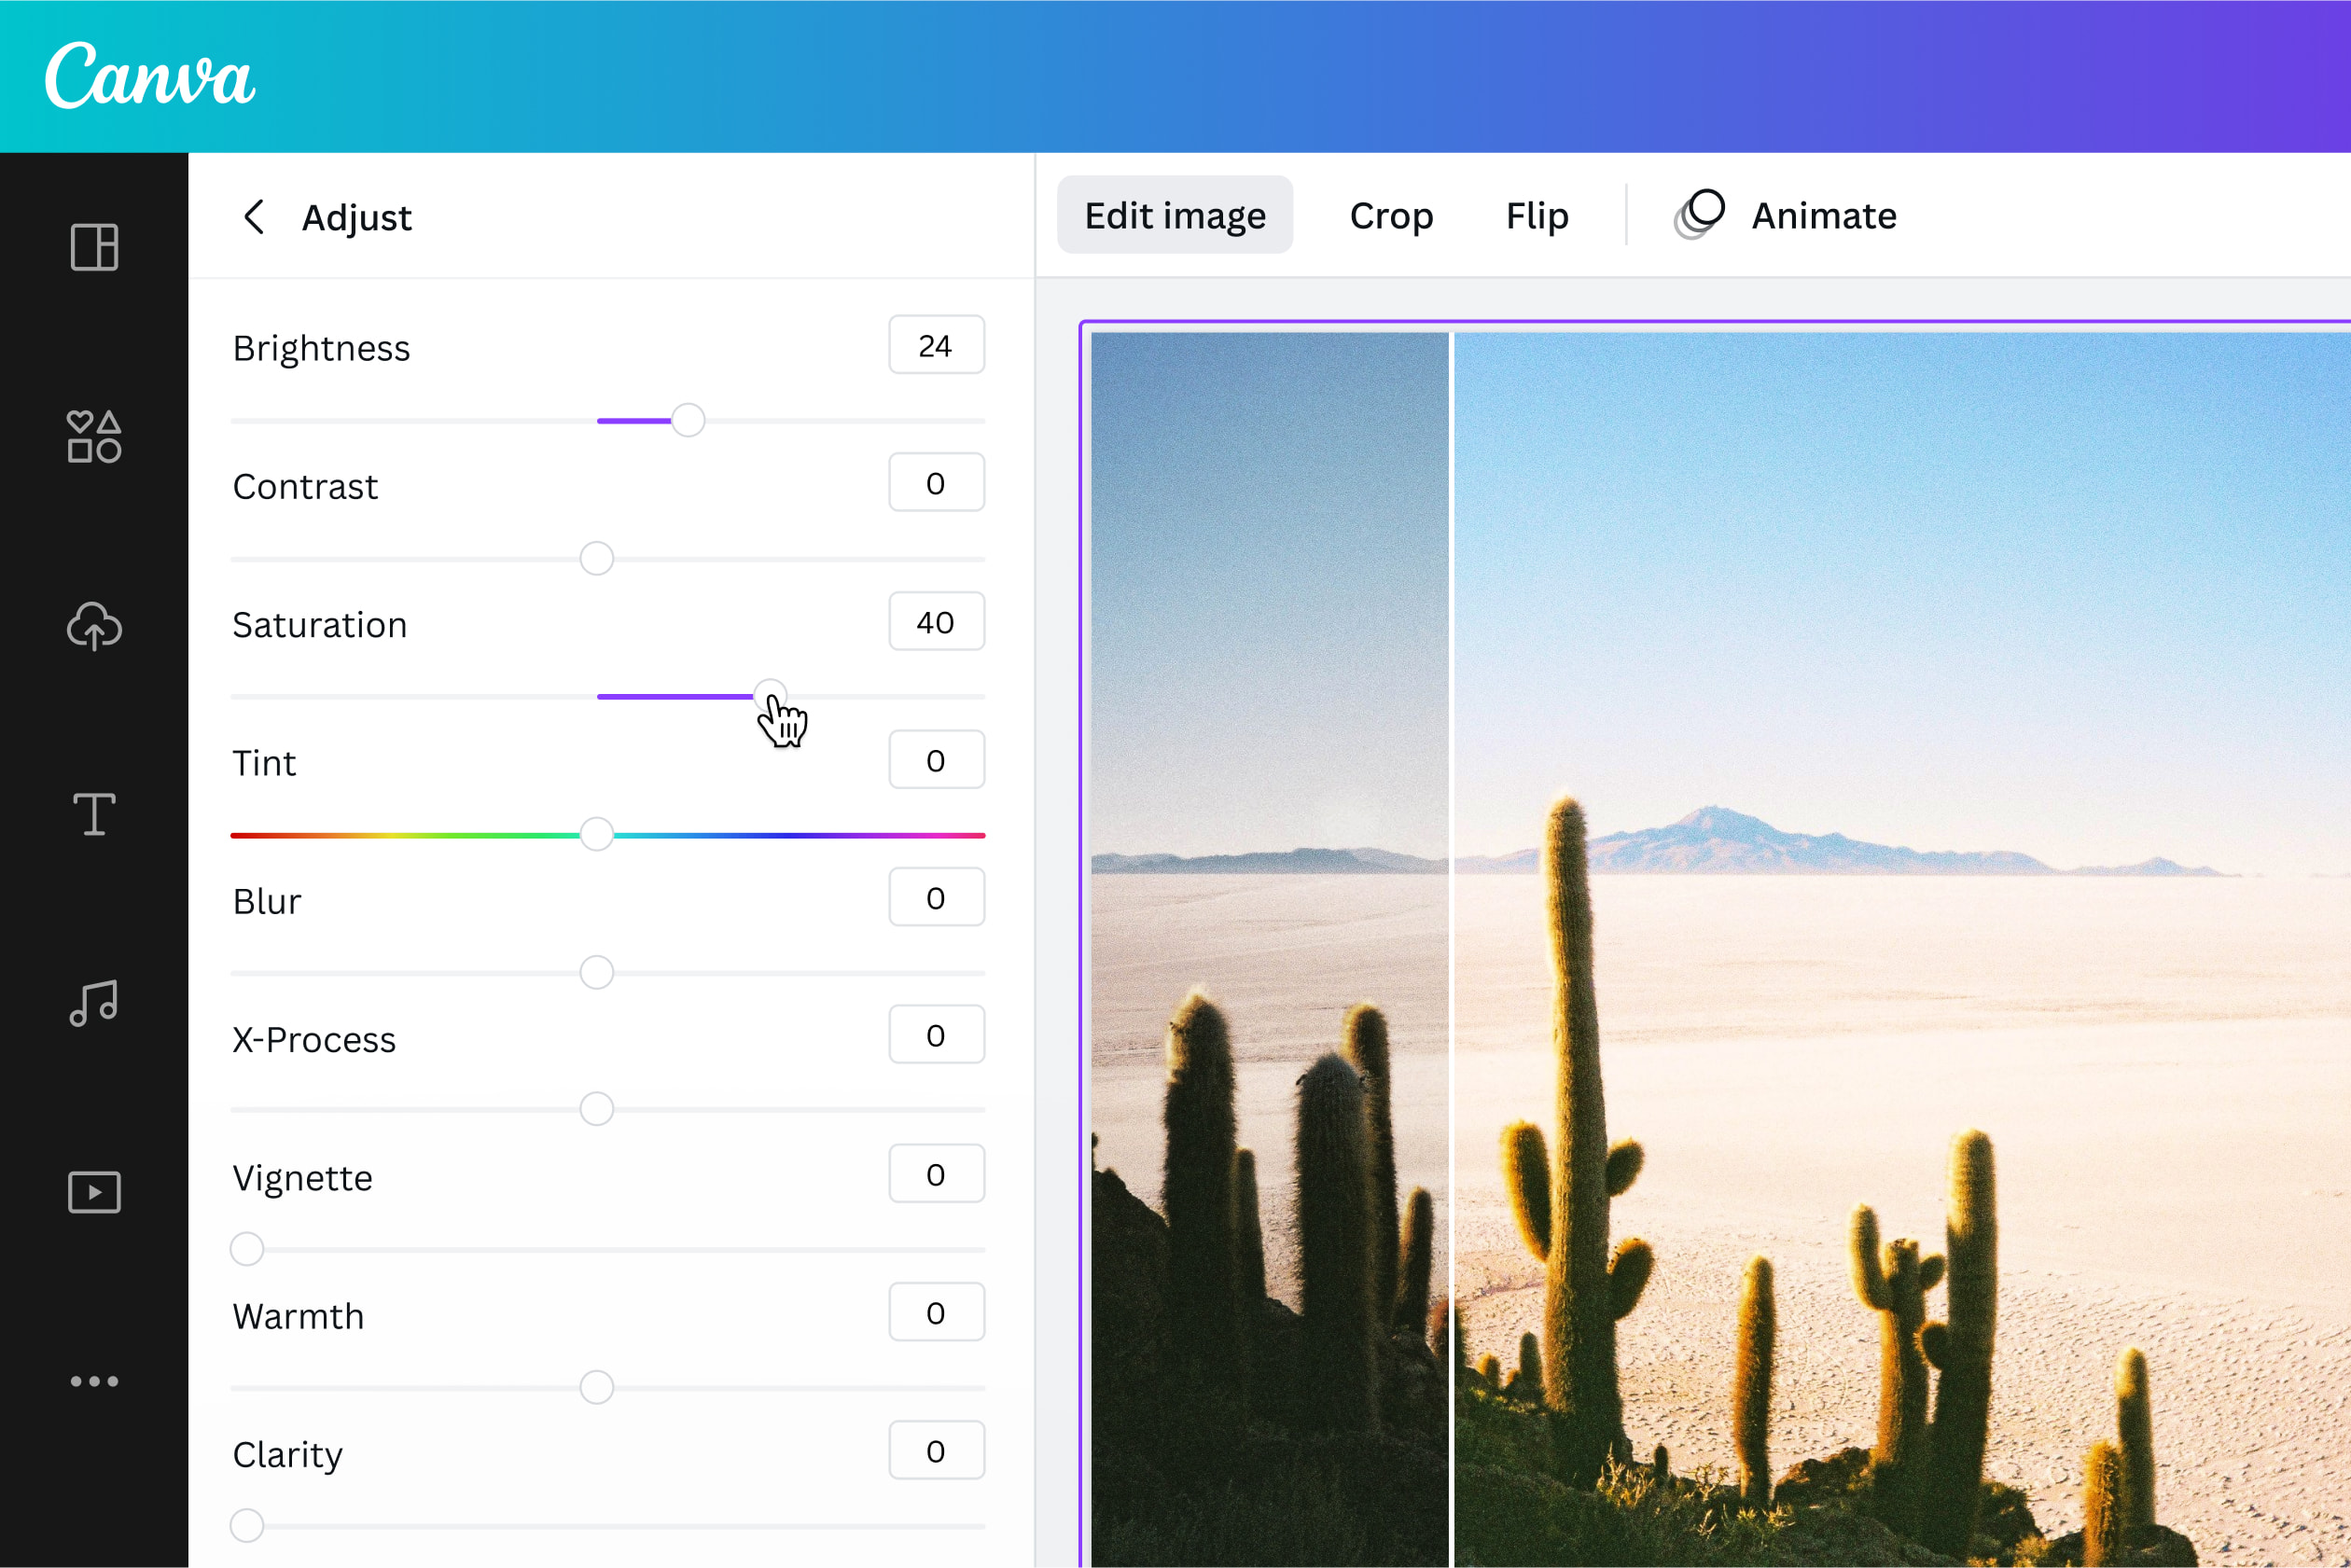Click the Saturation slider handle
Image resolution: width=2351 pixels, height=1568 pixels.
pyautogui.click(x=771, y=694)
